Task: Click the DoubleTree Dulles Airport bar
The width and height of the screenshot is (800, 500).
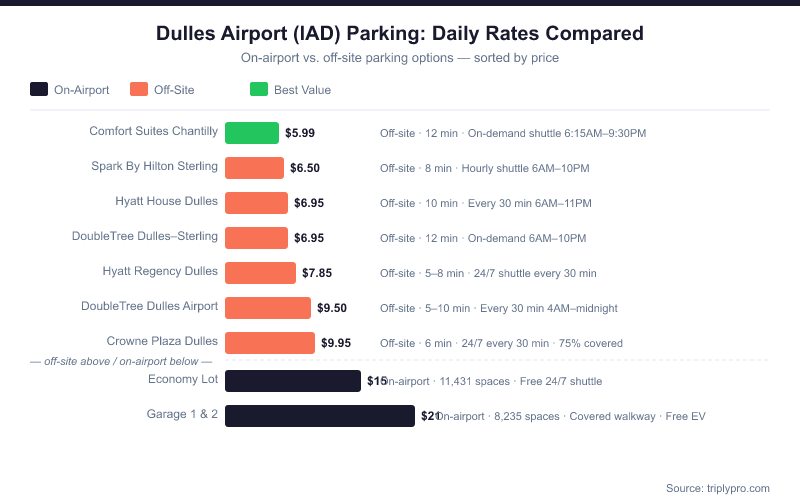Action: point(268,308)
